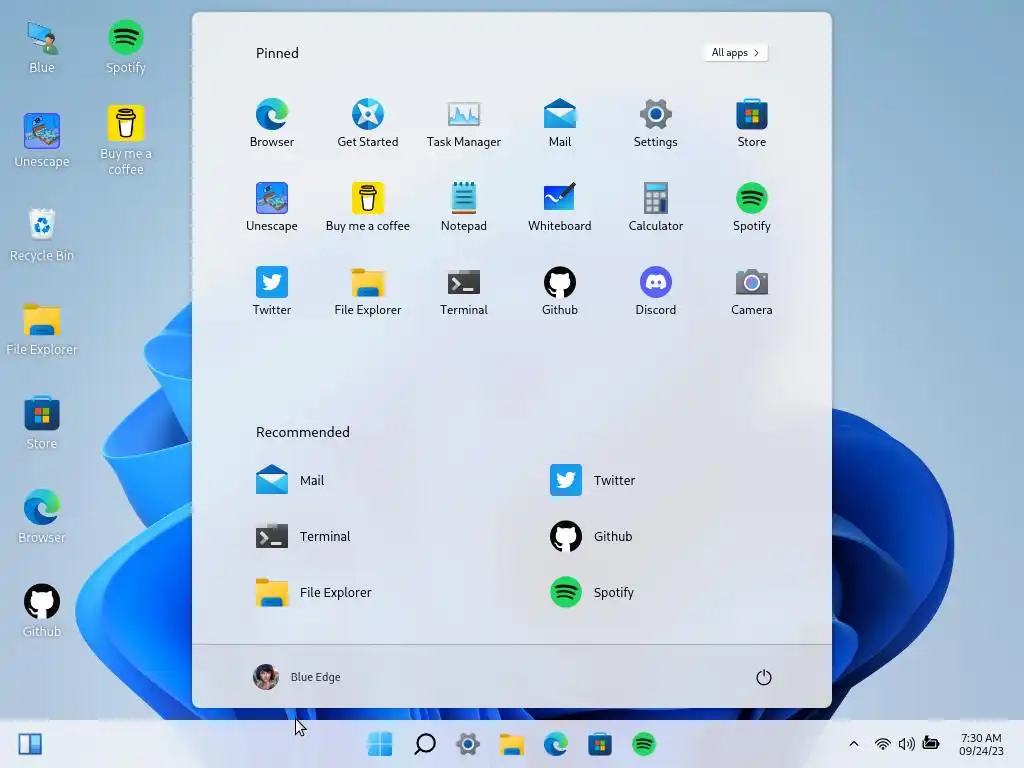Open Settings from the taskbar
Screen dimensions: 1024x768
[468, 744]
